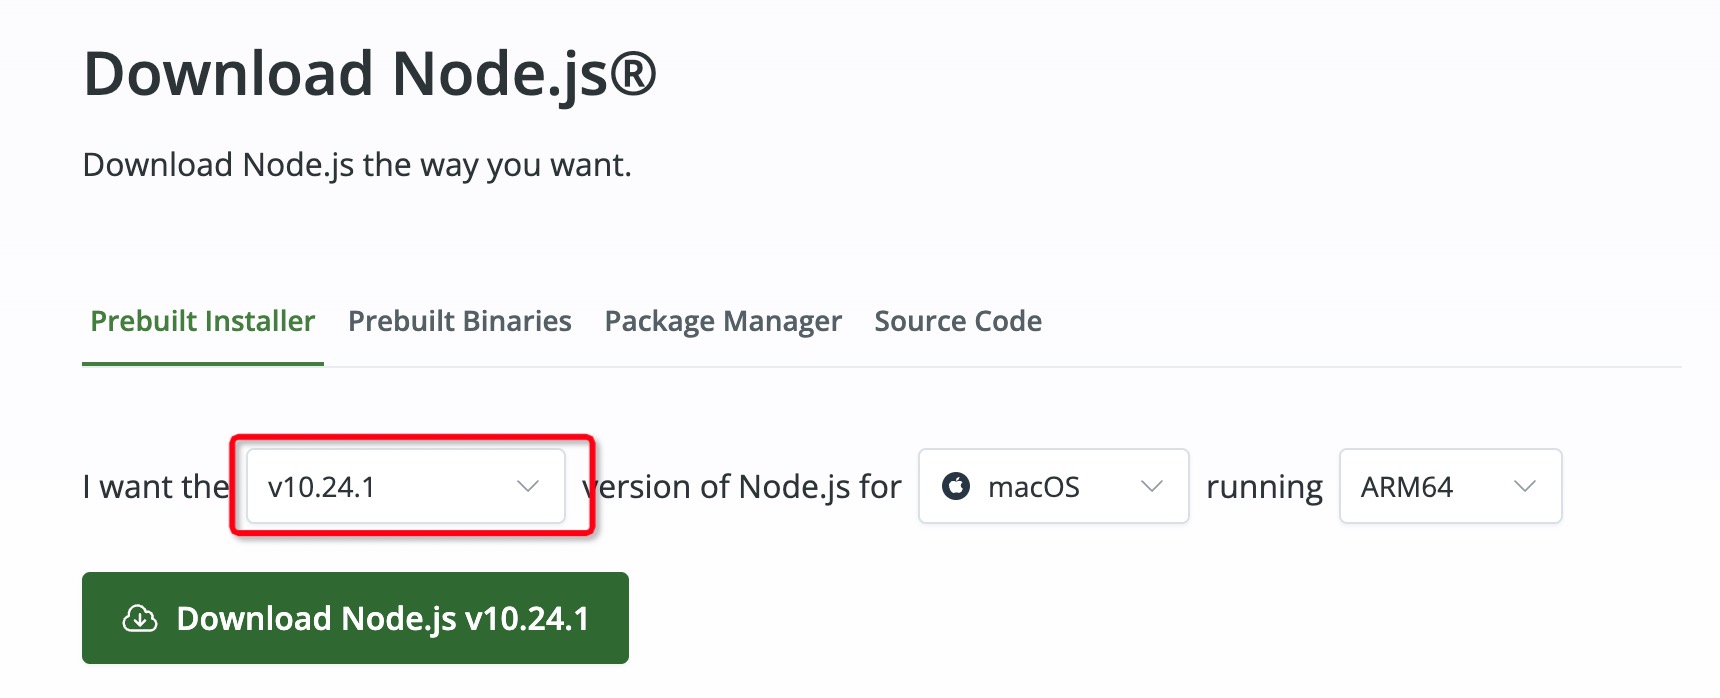Click the Download Node.js v10.24.1 button
Image resolution: width=1720 pixels, height=698 pixels.
(355, 618)
